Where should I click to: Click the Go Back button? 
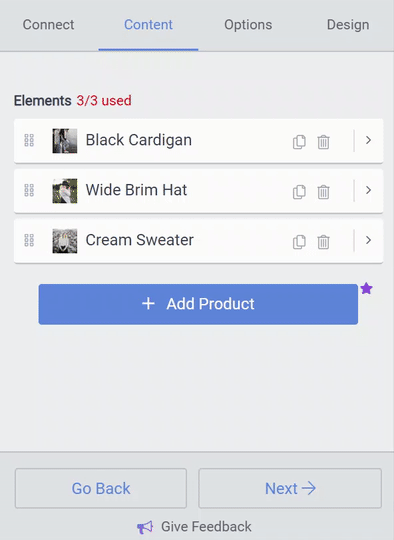pos(101,488)
